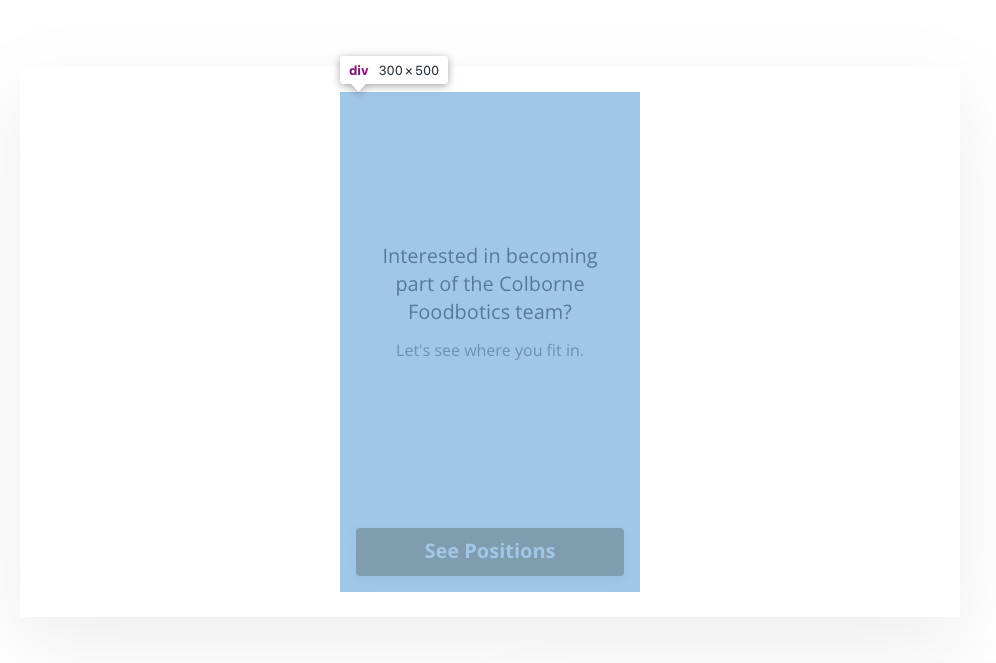
Task: Click the word 'See' on the button
Action: click(441, 551)
